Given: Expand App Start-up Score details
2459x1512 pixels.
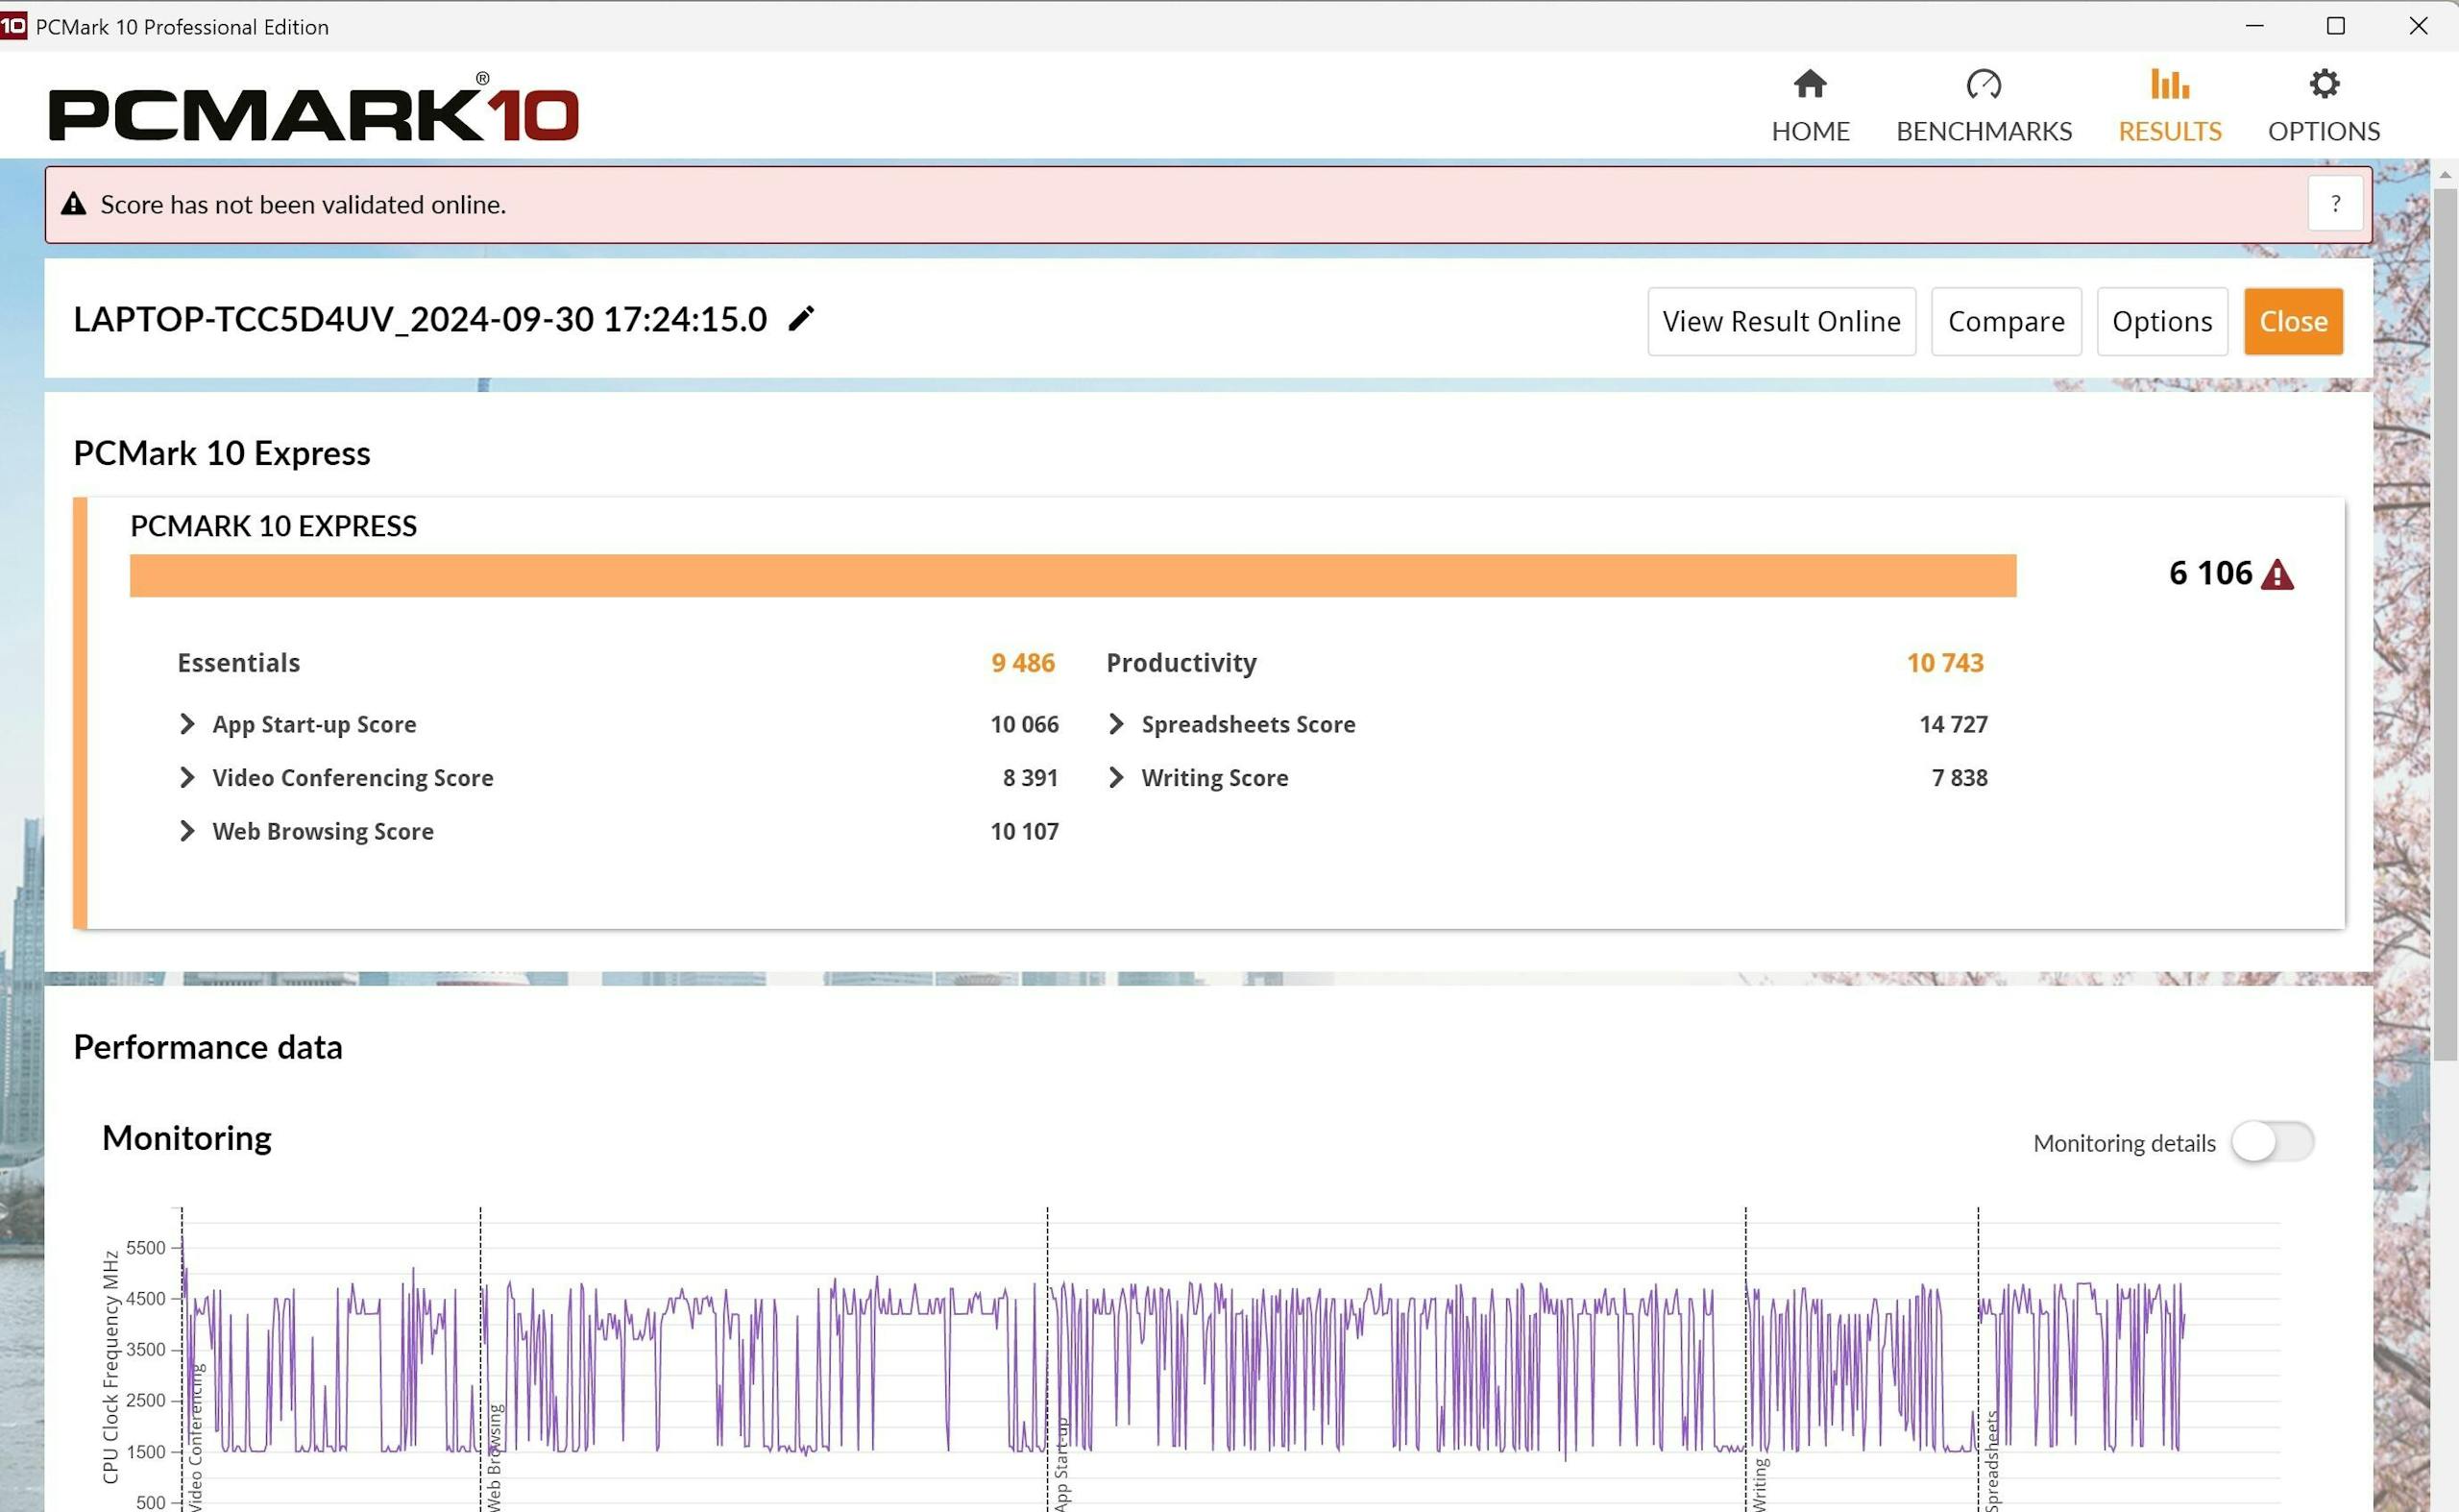Looking at the screenshot, I should click(x=187, y=724).
